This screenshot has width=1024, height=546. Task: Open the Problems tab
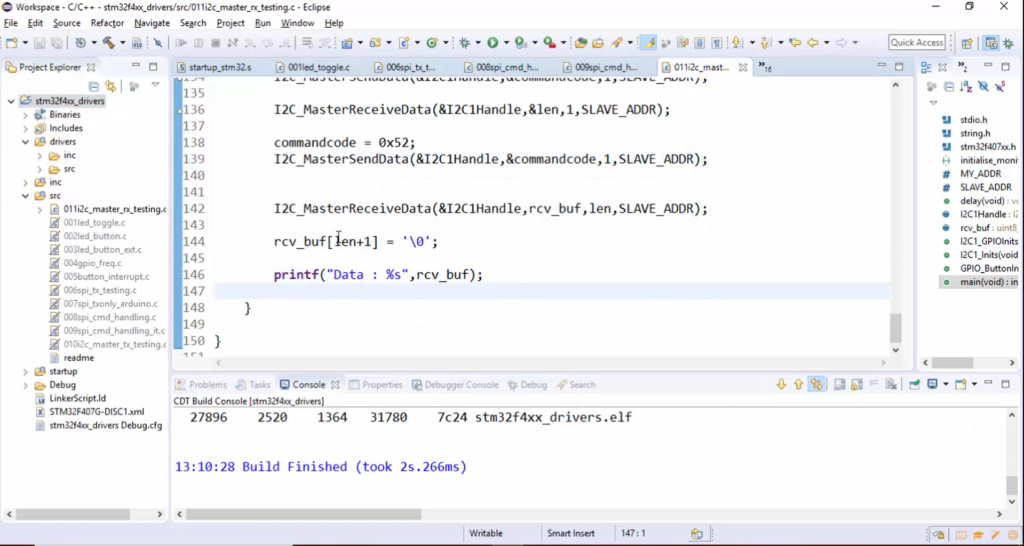(x=201, y=385)
